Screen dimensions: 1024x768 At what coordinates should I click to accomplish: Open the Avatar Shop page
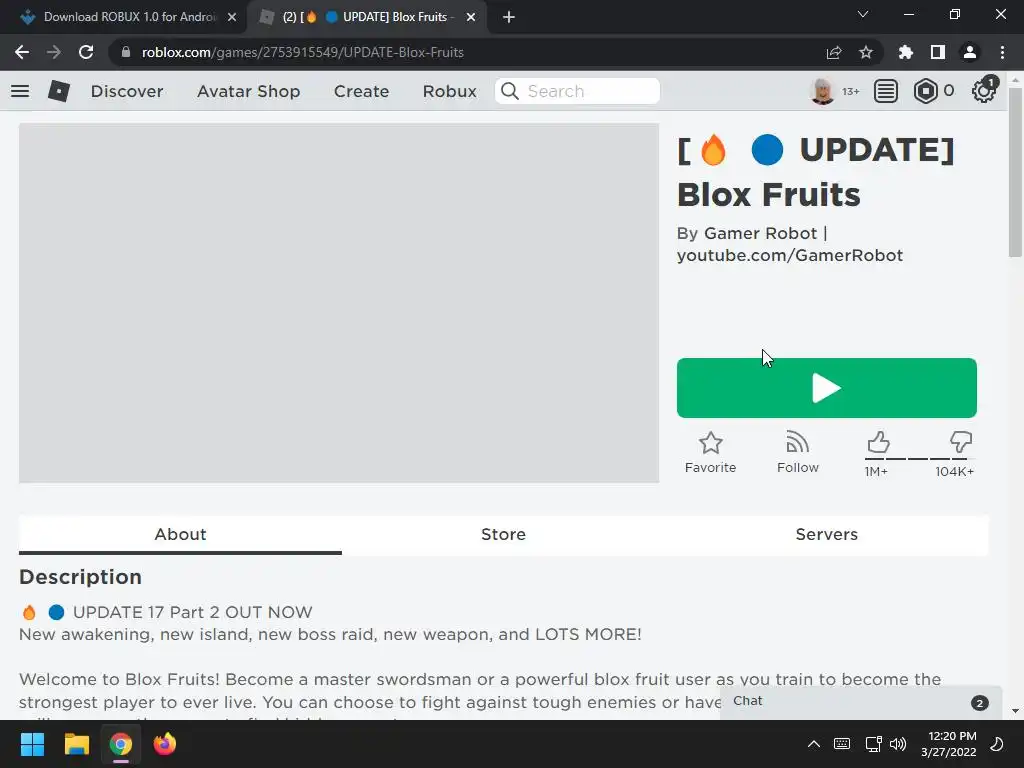(248, 91)
